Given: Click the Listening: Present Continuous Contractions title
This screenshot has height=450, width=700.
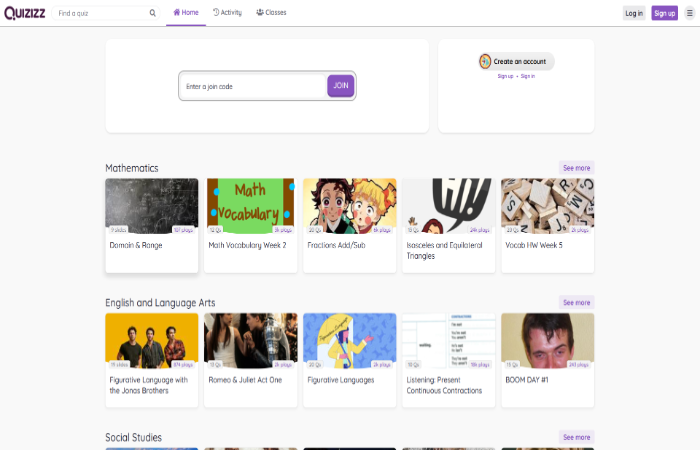Looking at the screenshot, I should click(x=444, y=385).
